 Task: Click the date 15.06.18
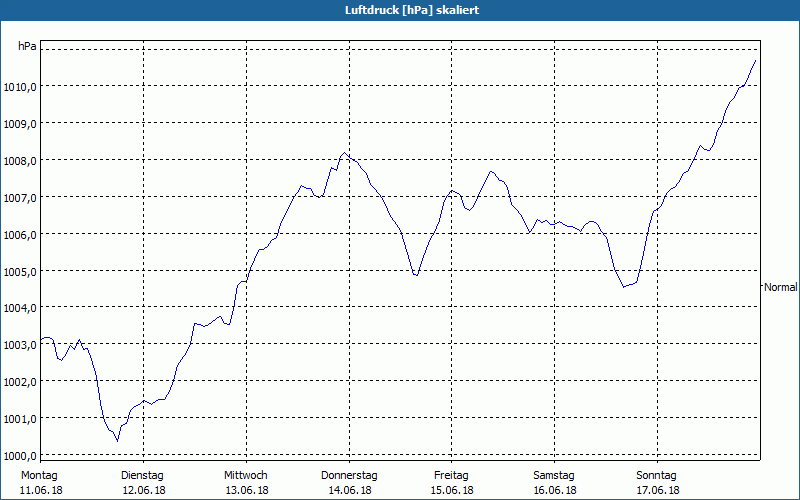453,490
